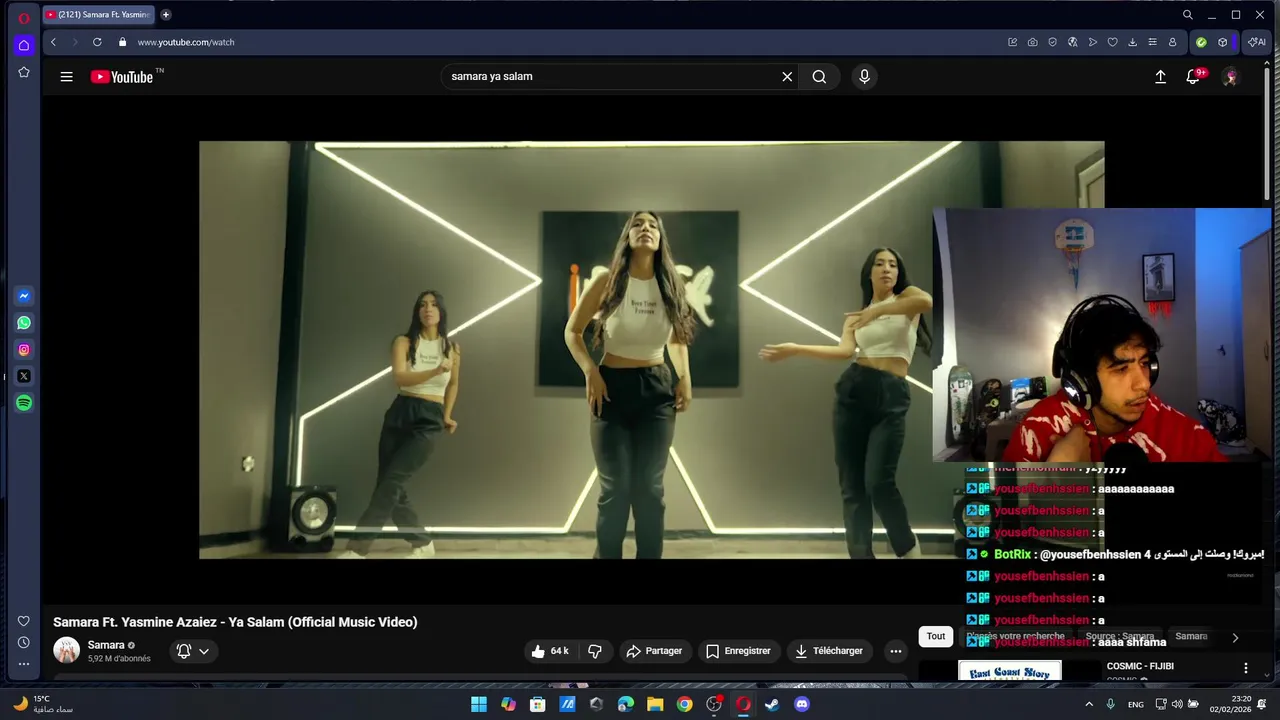Image resolution: width=1280 pixels, height=720 pixels.
Task: Select the 'Source : Samara' chip
Action: point(1120,636)
